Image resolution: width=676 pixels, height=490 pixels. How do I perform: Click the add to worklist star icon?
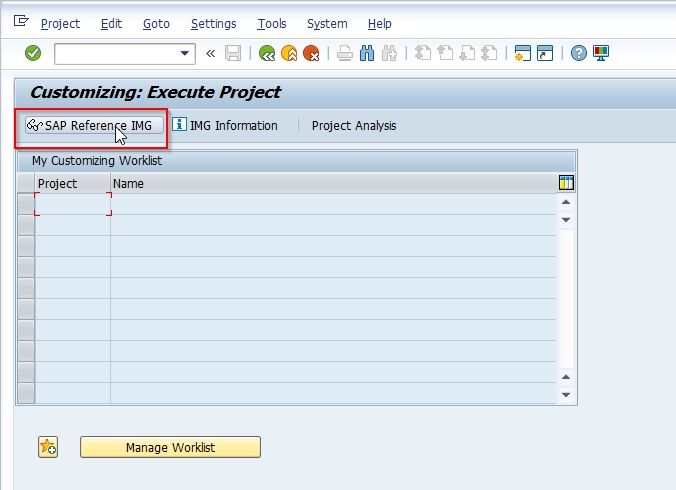(48, 447)
